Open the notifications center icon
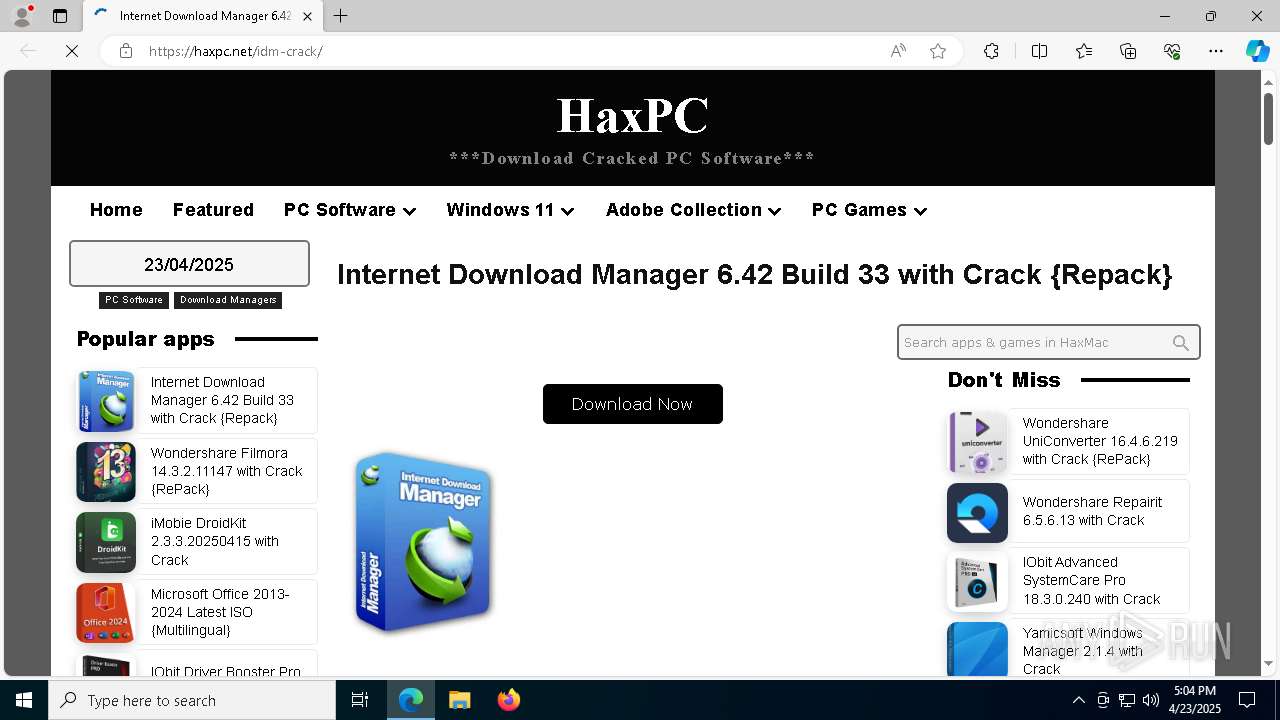This screenshot has height=720, width=1280. (x=1247, y=700)
